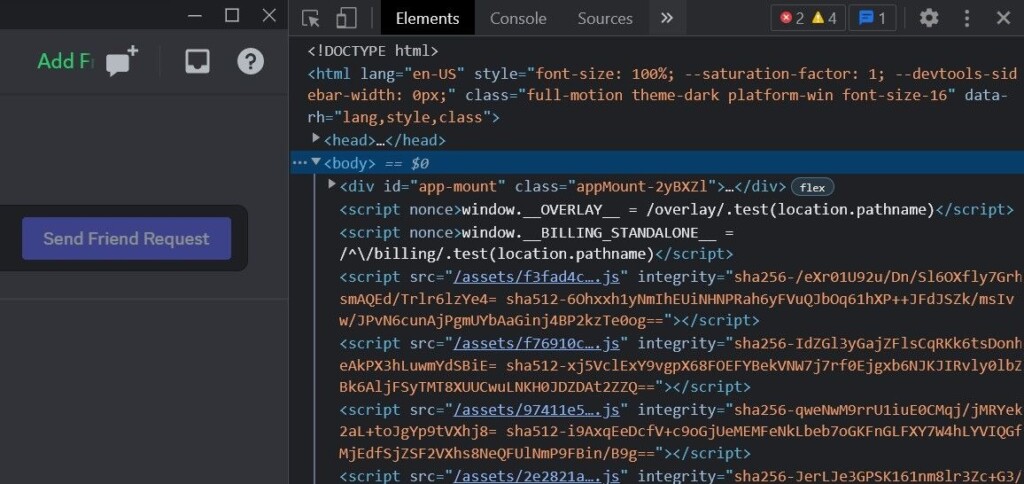1024x484 pixels.
Task: Click the red error count badge
Action: (792, 18)
